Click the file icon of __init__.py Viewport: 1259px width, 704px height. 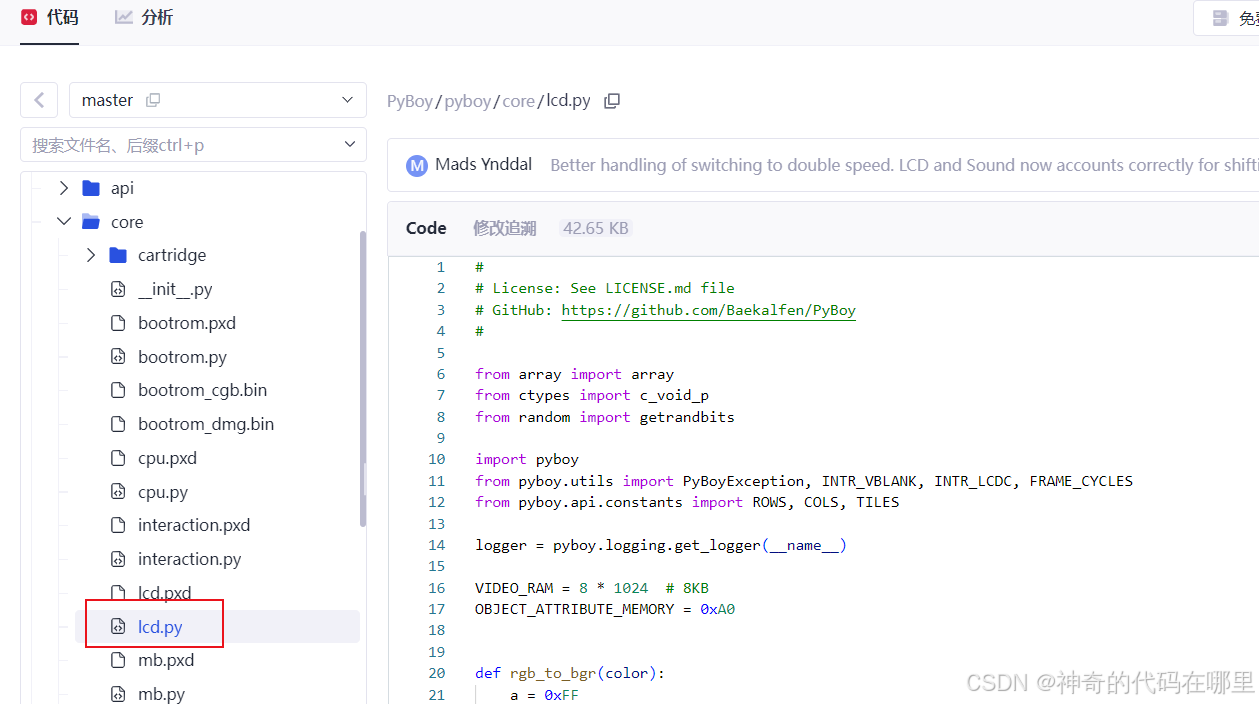(118, 289)
